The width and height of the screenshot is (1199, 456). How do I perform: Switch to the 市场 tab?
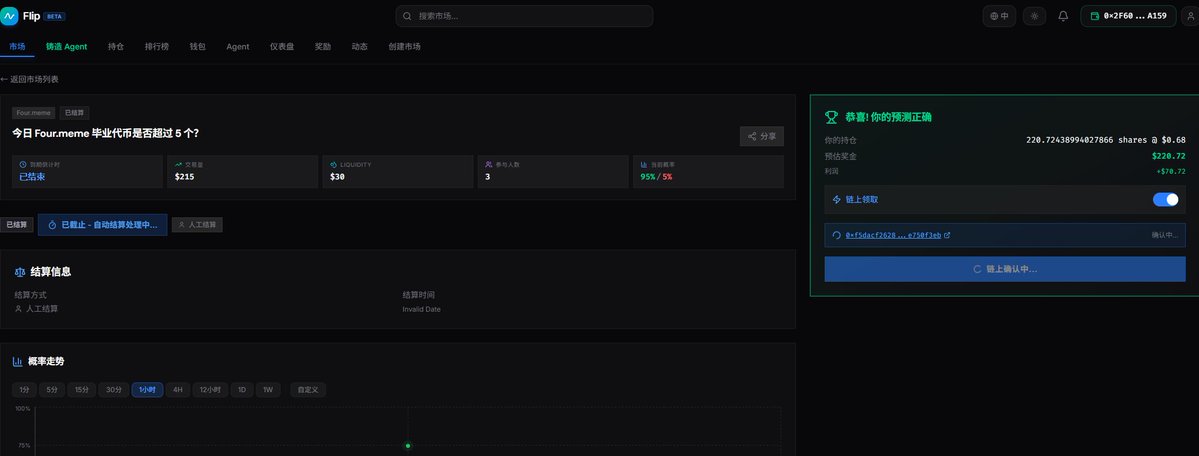(17, 47)
